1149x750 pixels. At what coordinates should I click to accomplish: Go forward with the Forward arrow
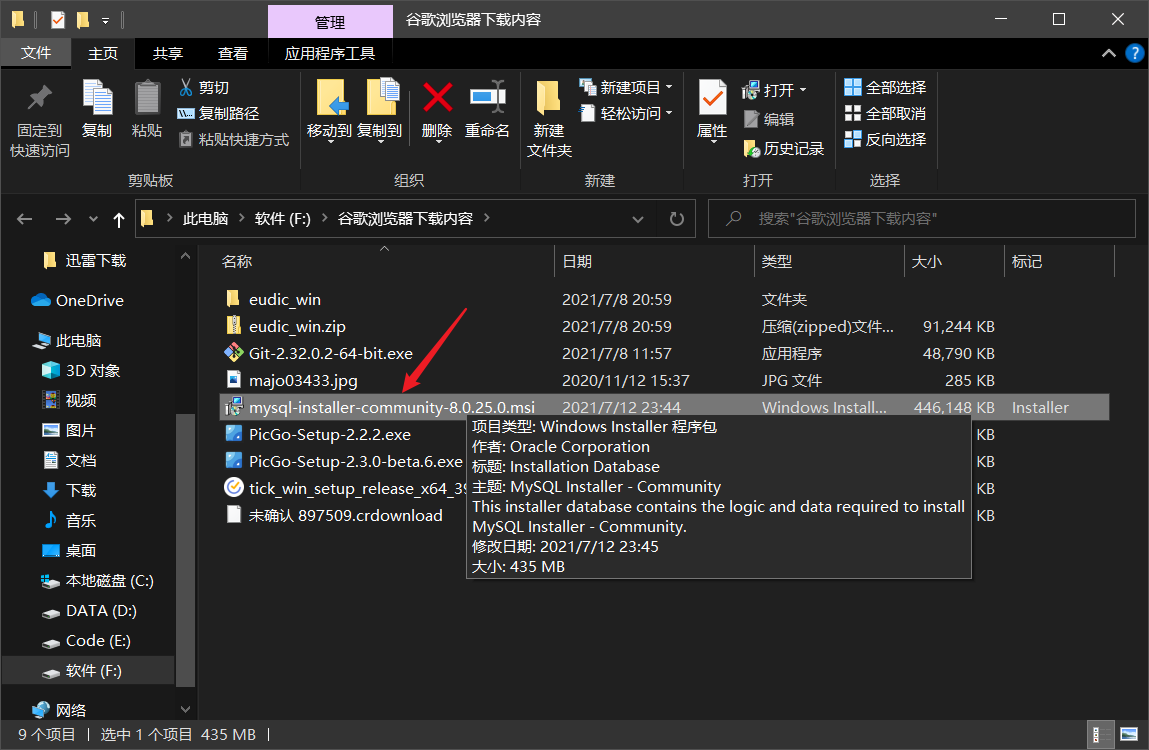63,218
